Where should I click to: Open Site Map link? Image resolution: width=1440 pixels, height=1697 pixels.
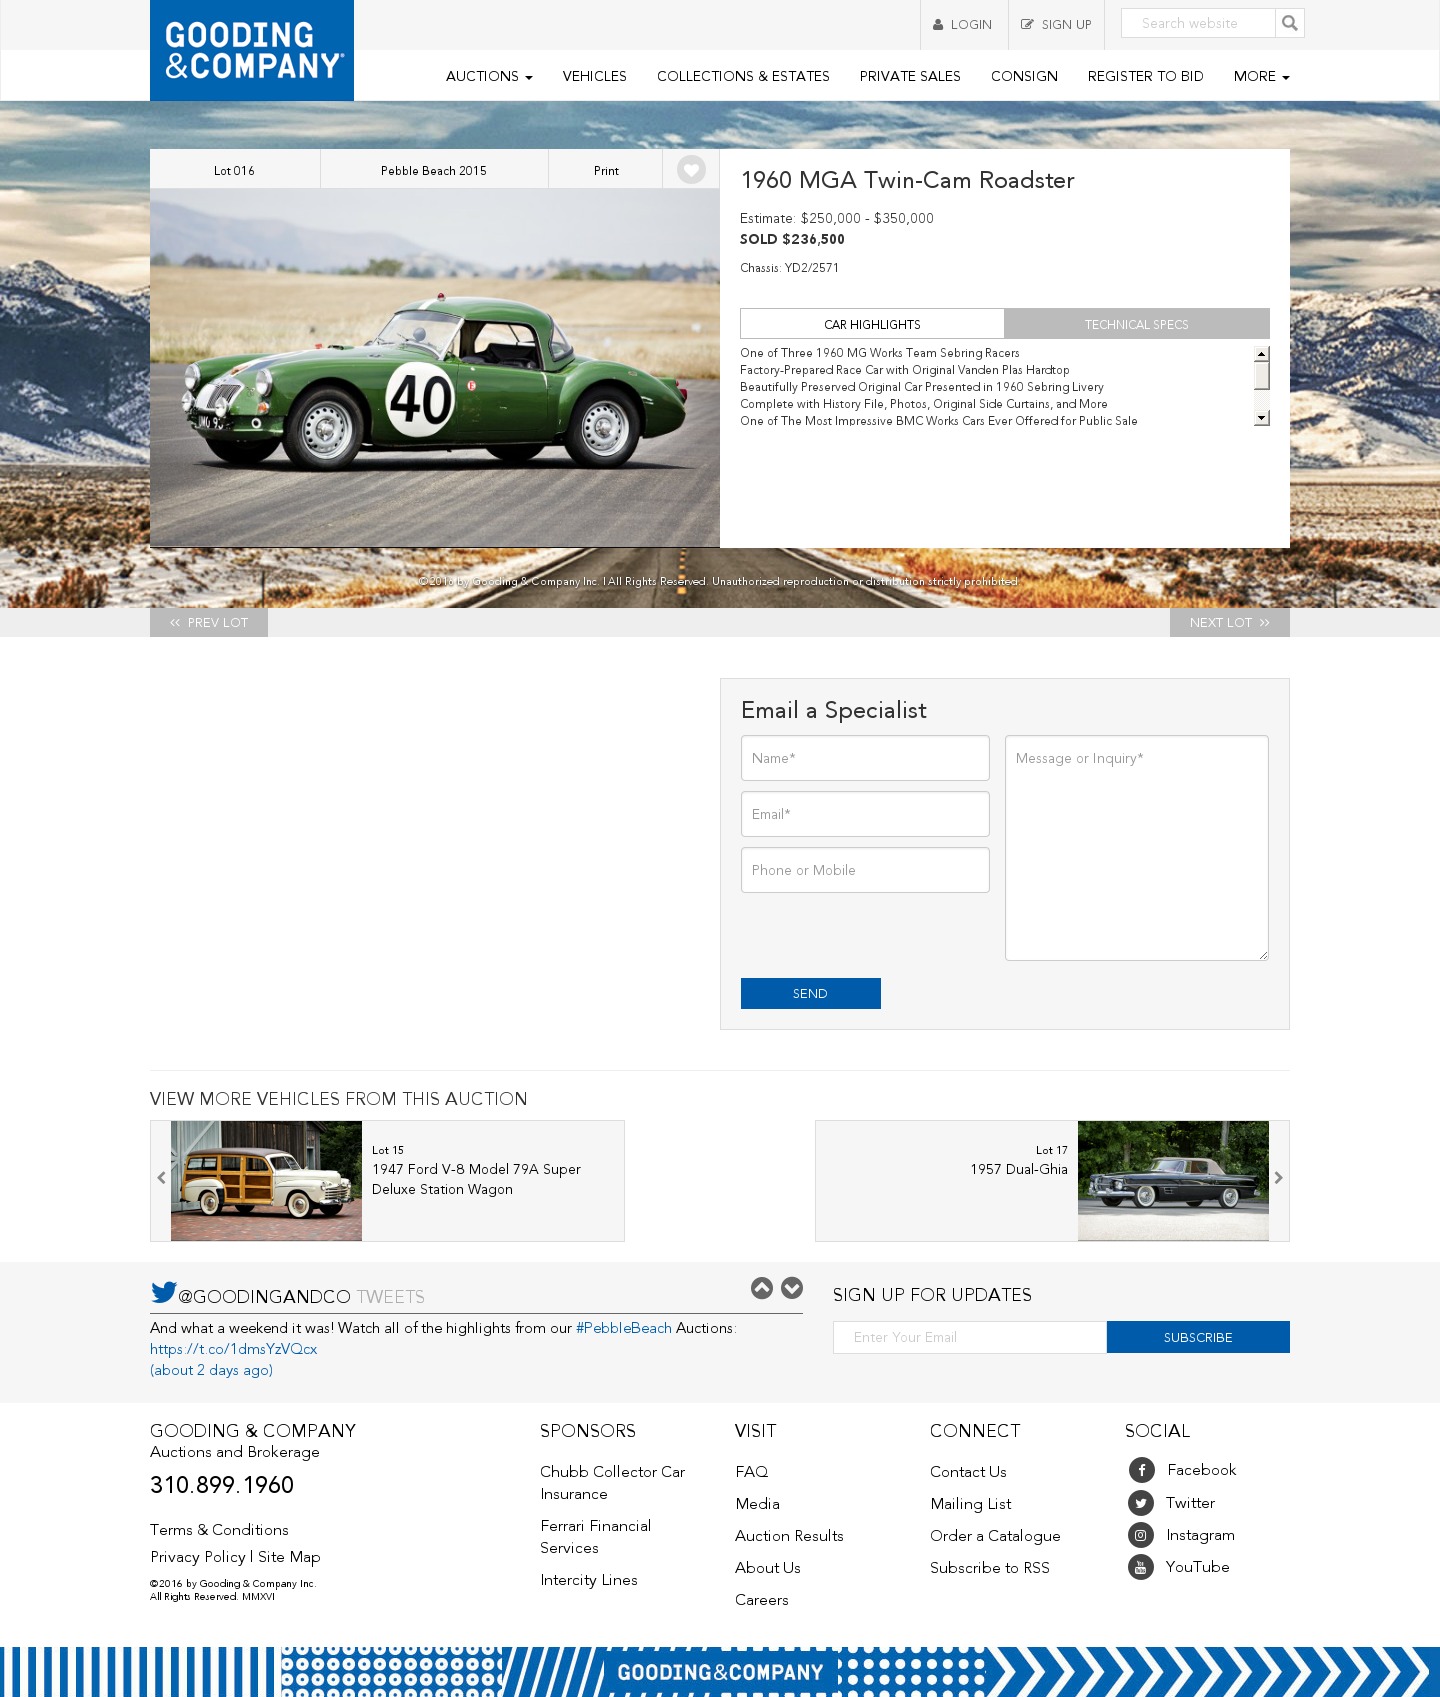coord(289,1557)
